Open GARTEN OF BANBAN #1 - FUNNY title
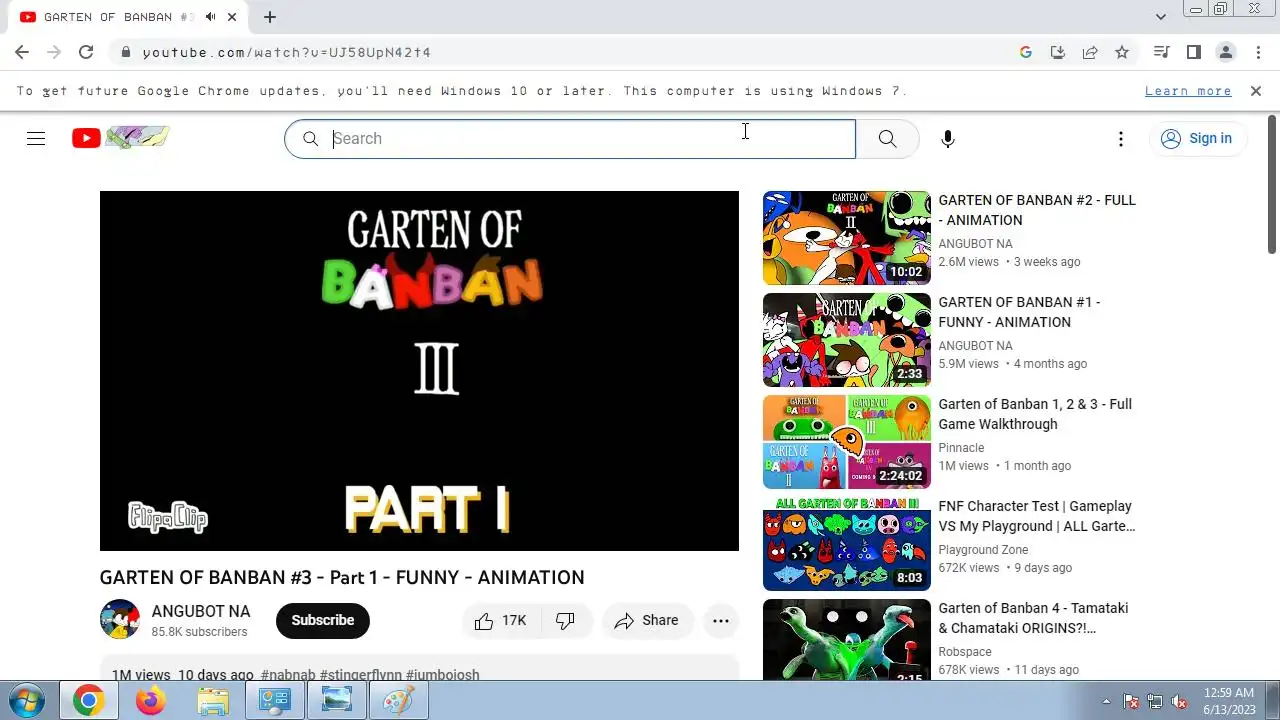 point(1019,312)
